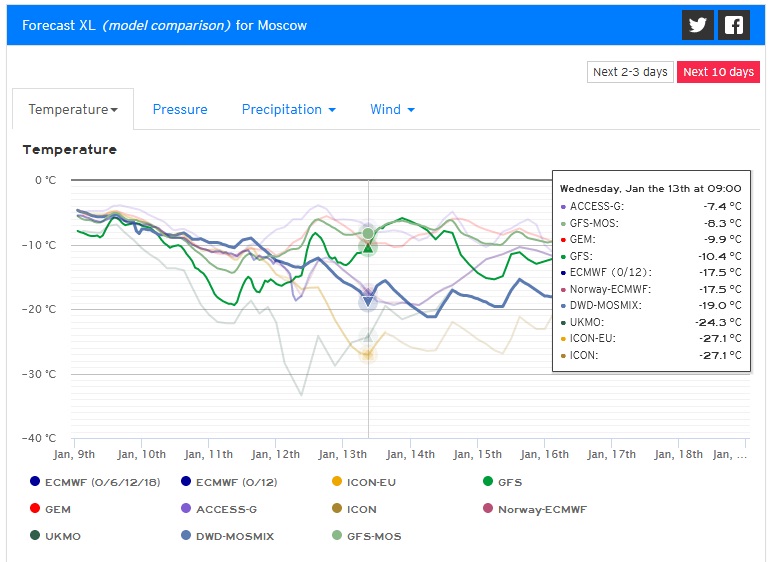
Task: Click the Jan, 10th axis label
Action: point(141,454)
